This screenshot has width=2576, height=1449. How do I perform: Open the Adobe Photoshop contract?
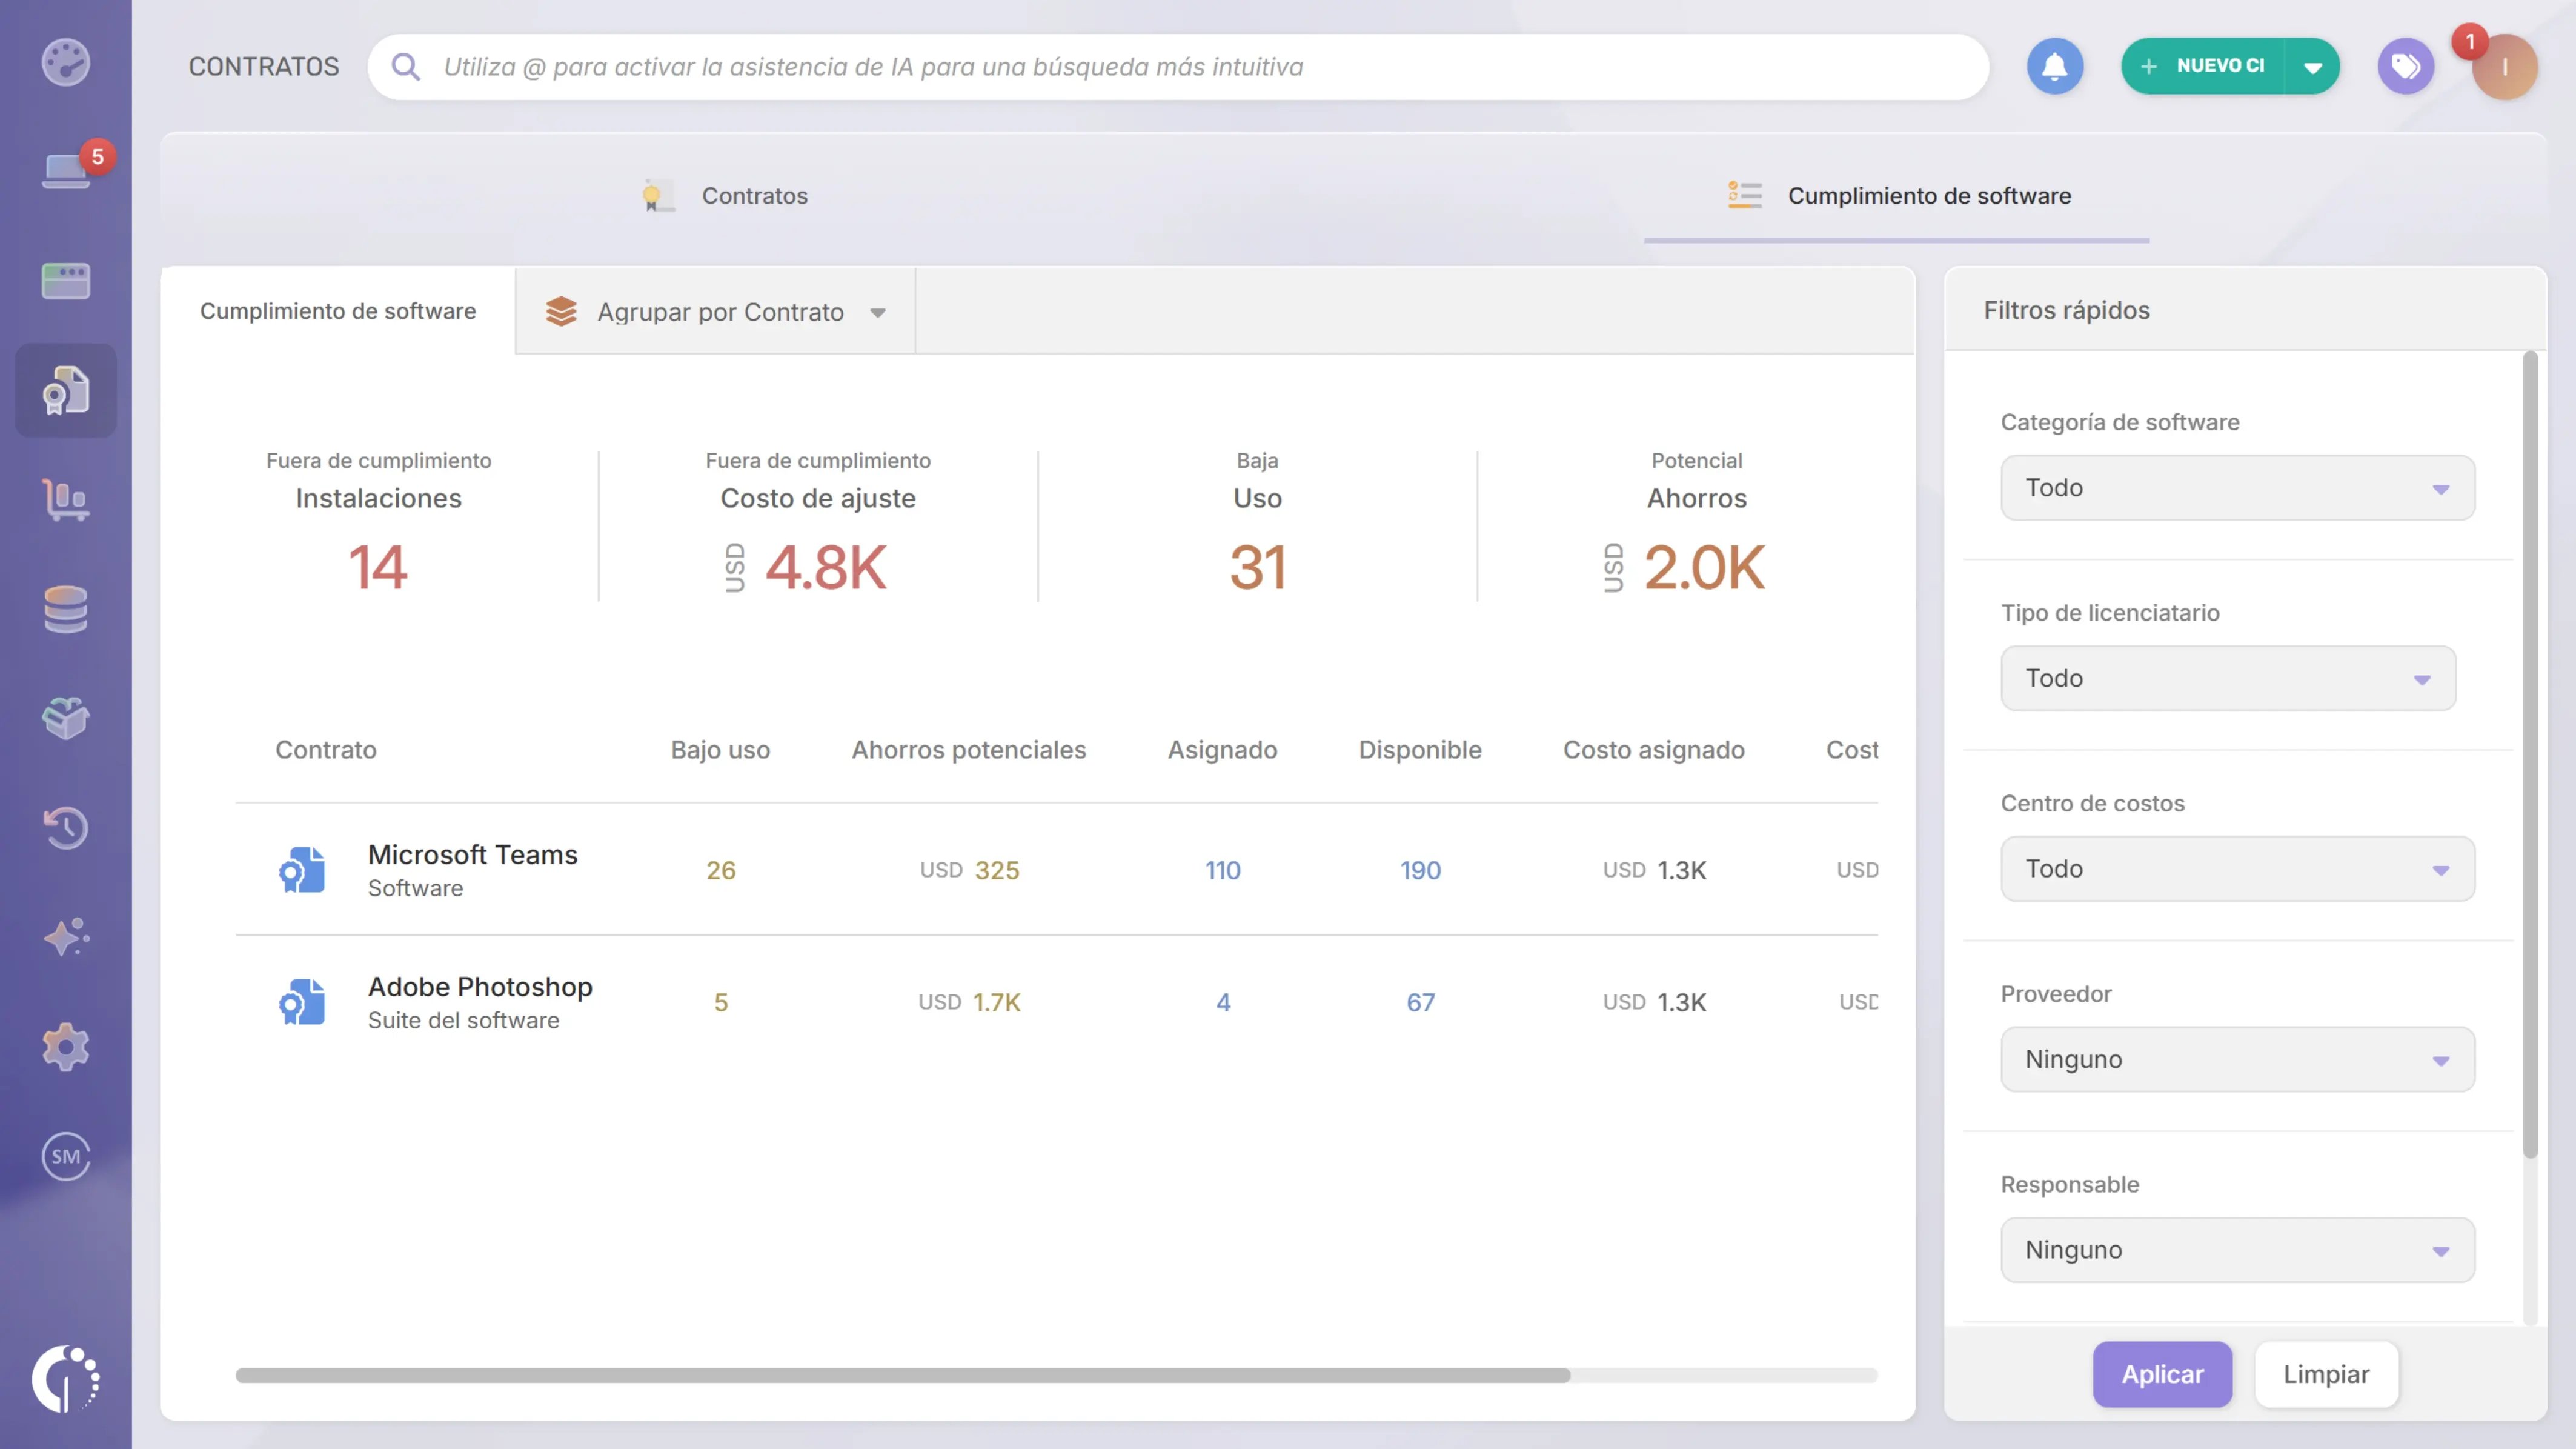(480, 987)
